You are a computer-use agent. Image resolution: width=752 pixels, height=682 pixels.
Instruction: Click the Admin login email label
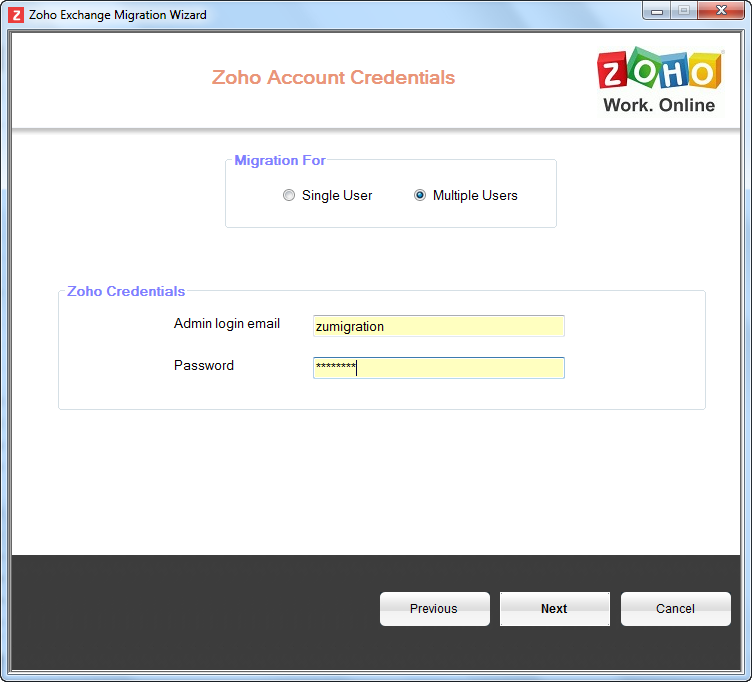226,324
